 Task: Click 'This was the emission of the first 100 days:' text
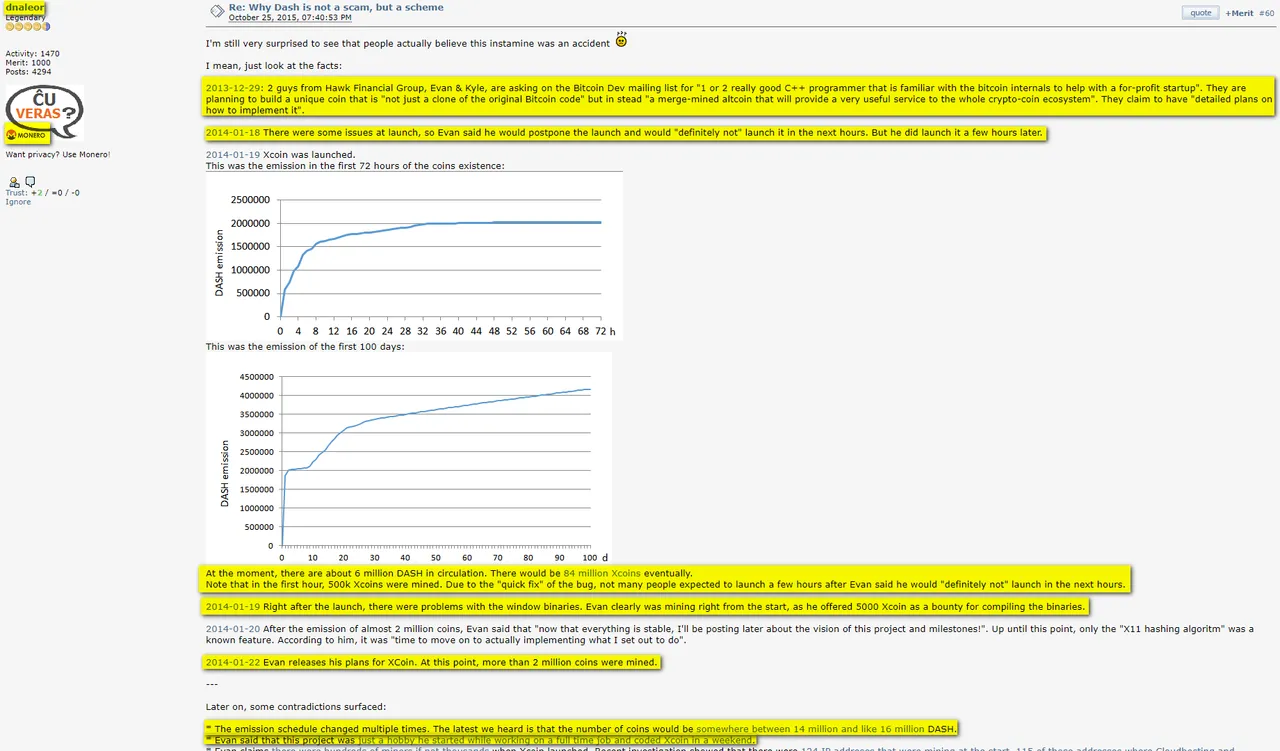[305, 347]
